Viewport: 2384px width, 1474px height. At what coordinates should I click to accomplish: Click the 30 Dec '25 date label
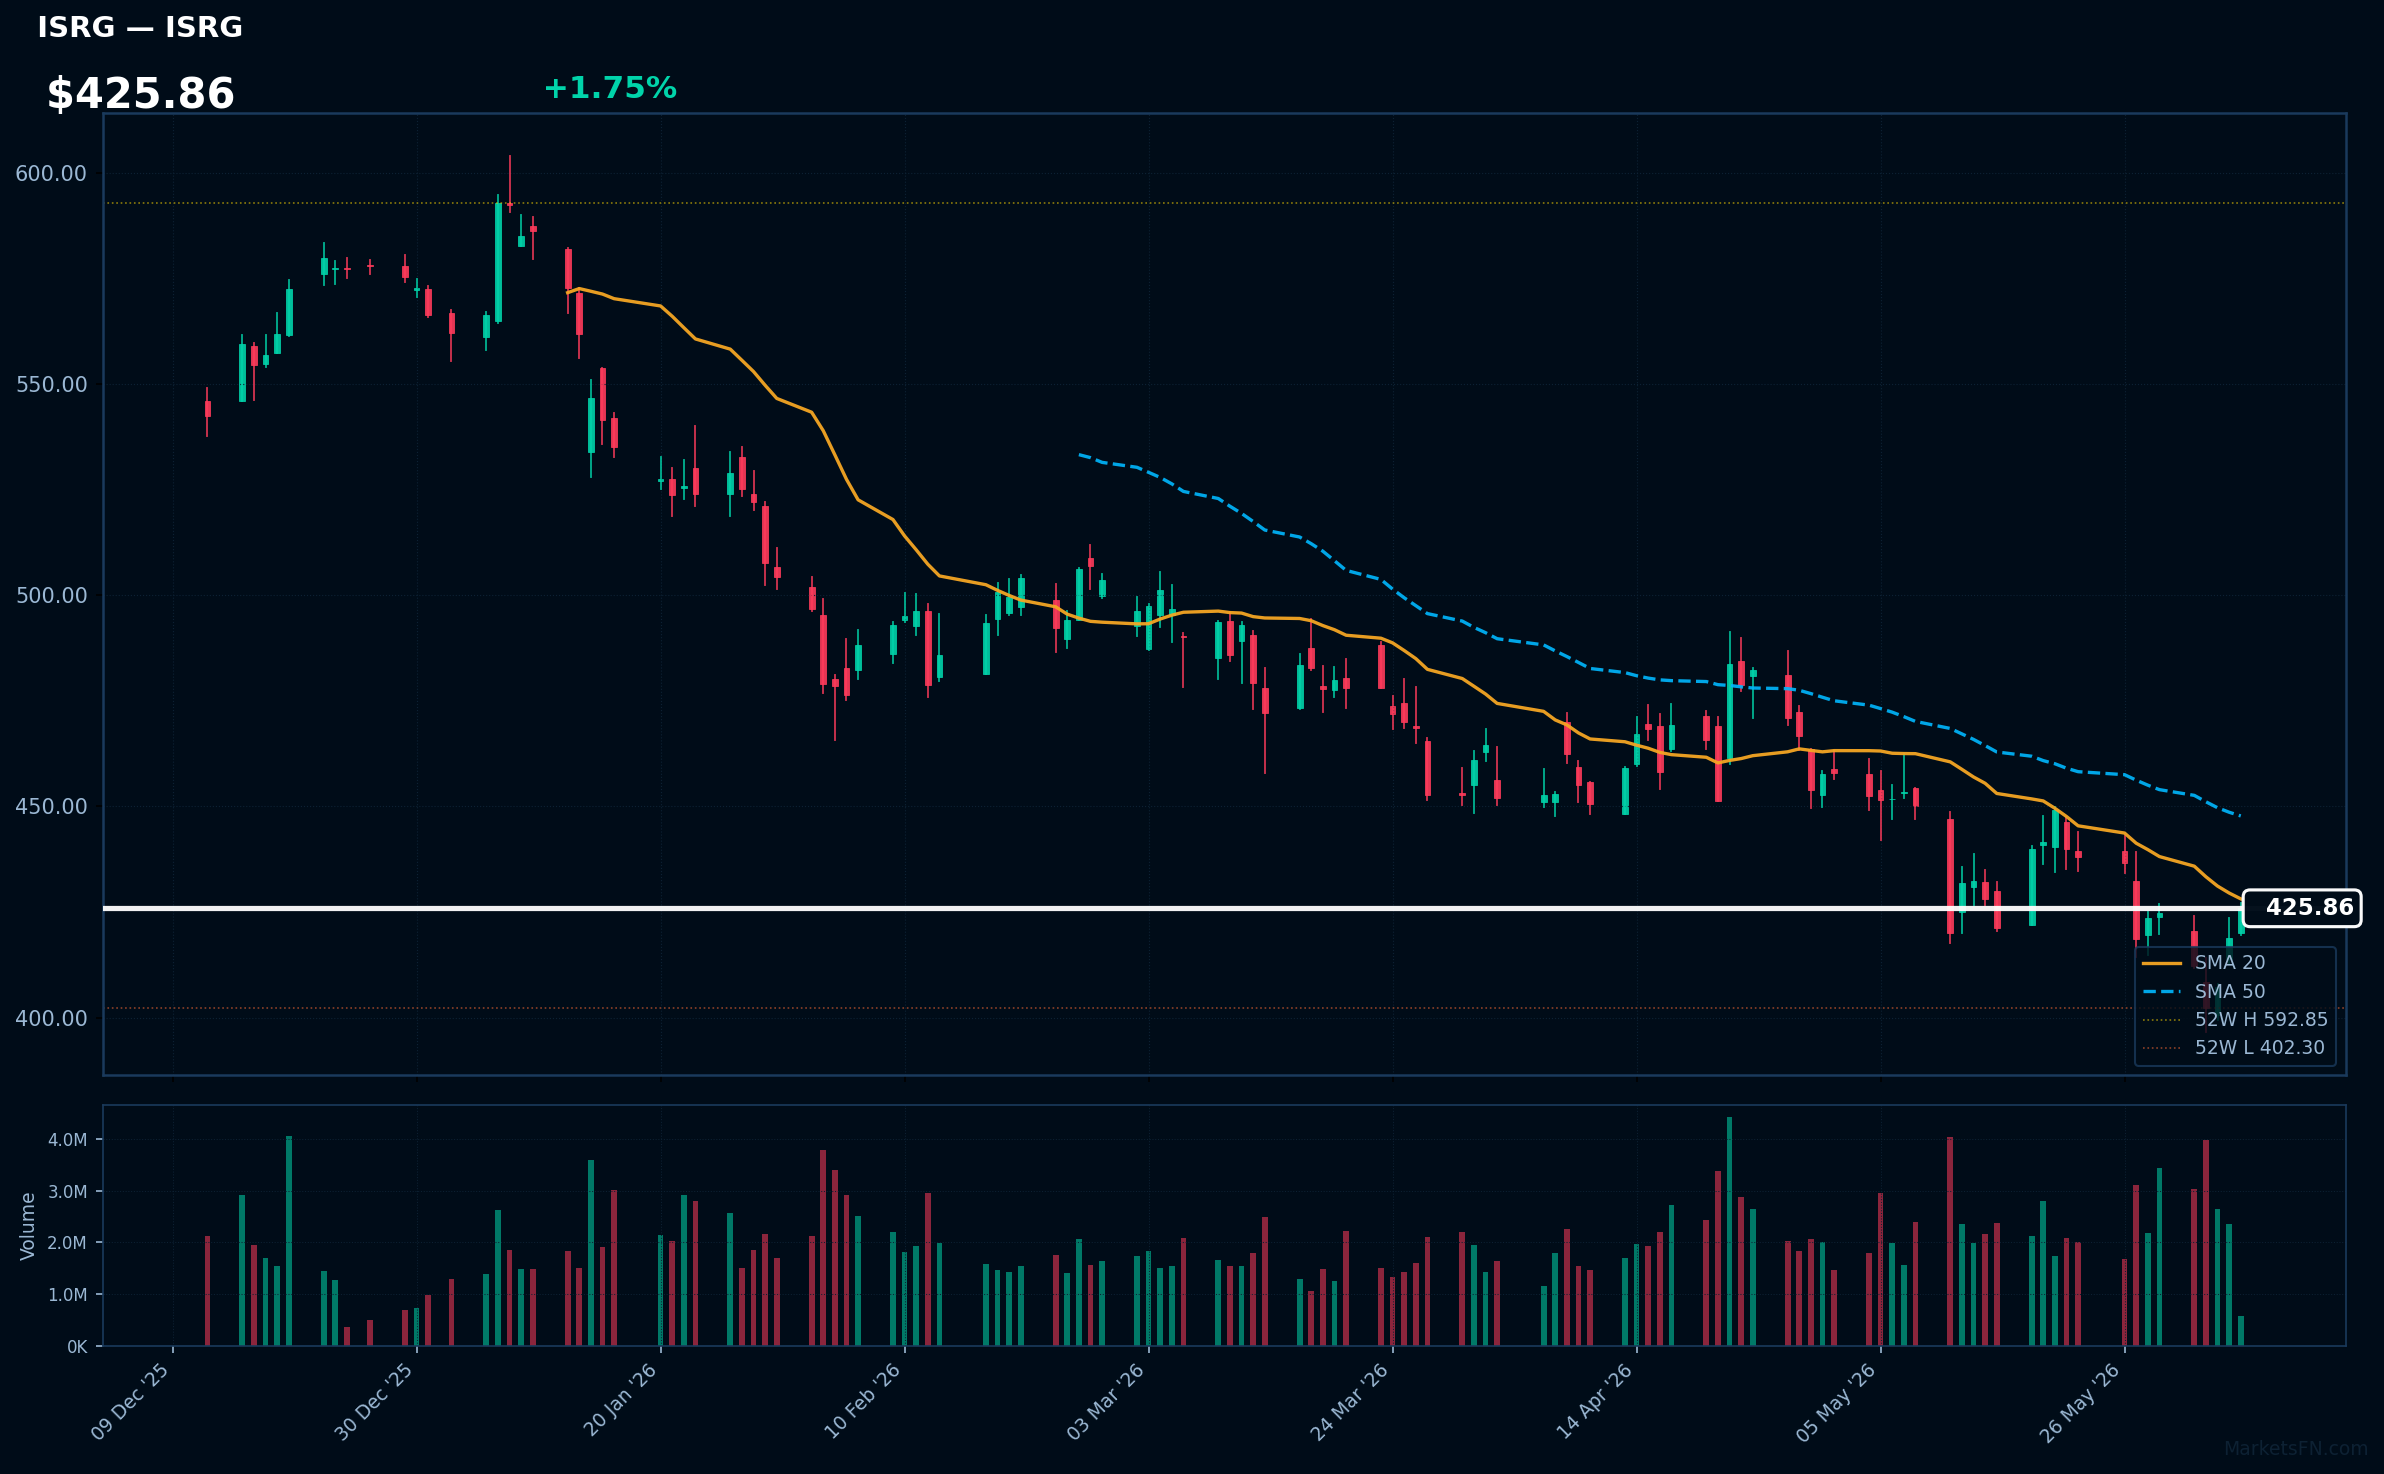374,1401
